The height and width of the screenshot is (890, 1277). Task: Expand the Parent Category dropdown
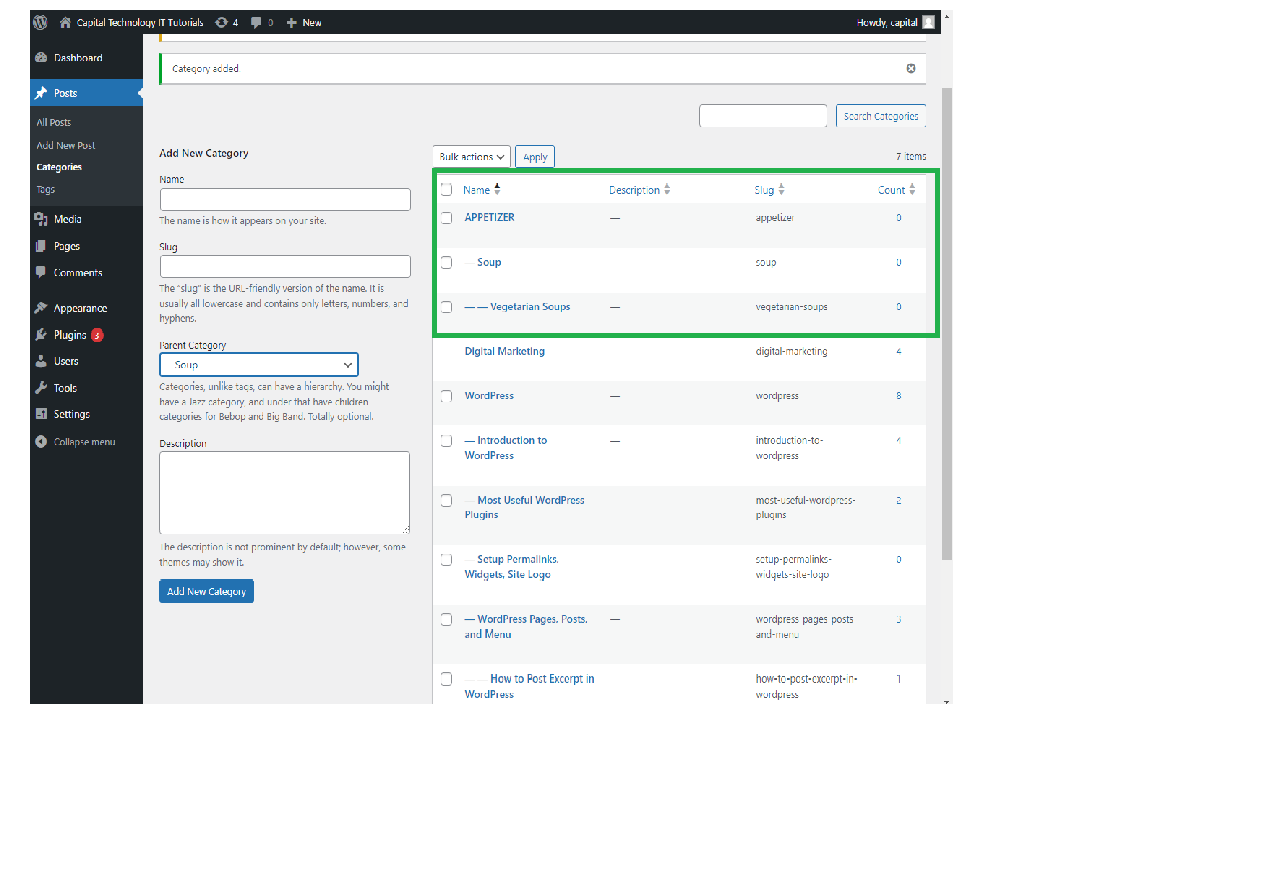258,365
